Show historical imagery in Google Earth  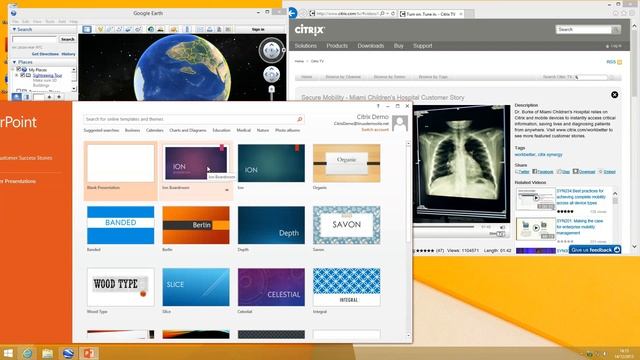click(x=151, y=29)
